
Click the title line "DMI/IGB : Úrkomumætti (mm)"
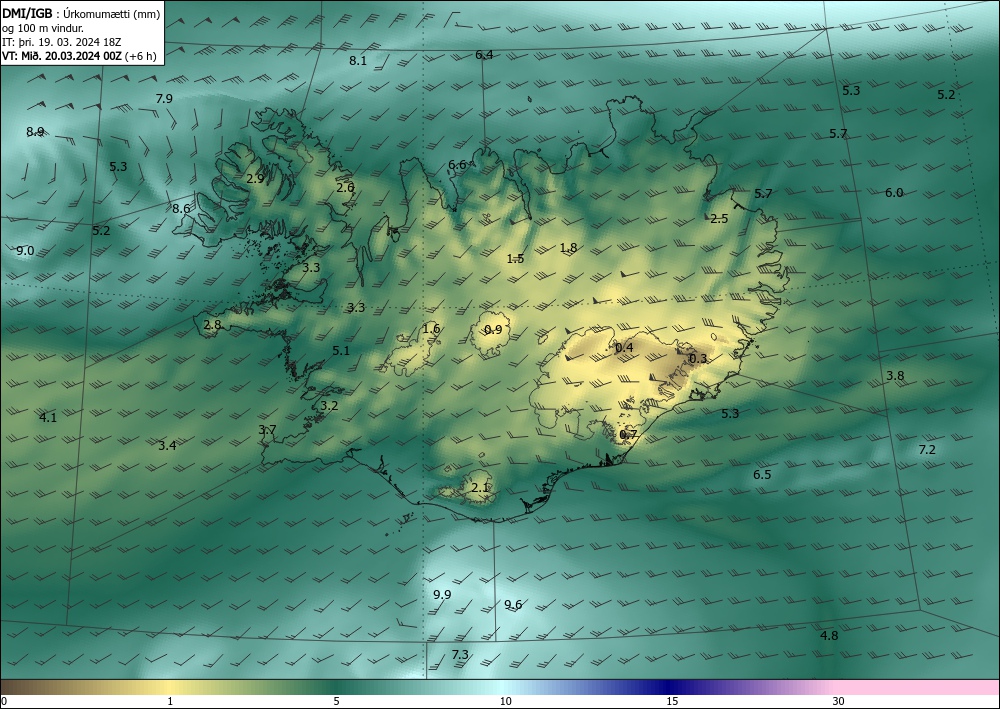pyautogui.click(x=81, y=13)
